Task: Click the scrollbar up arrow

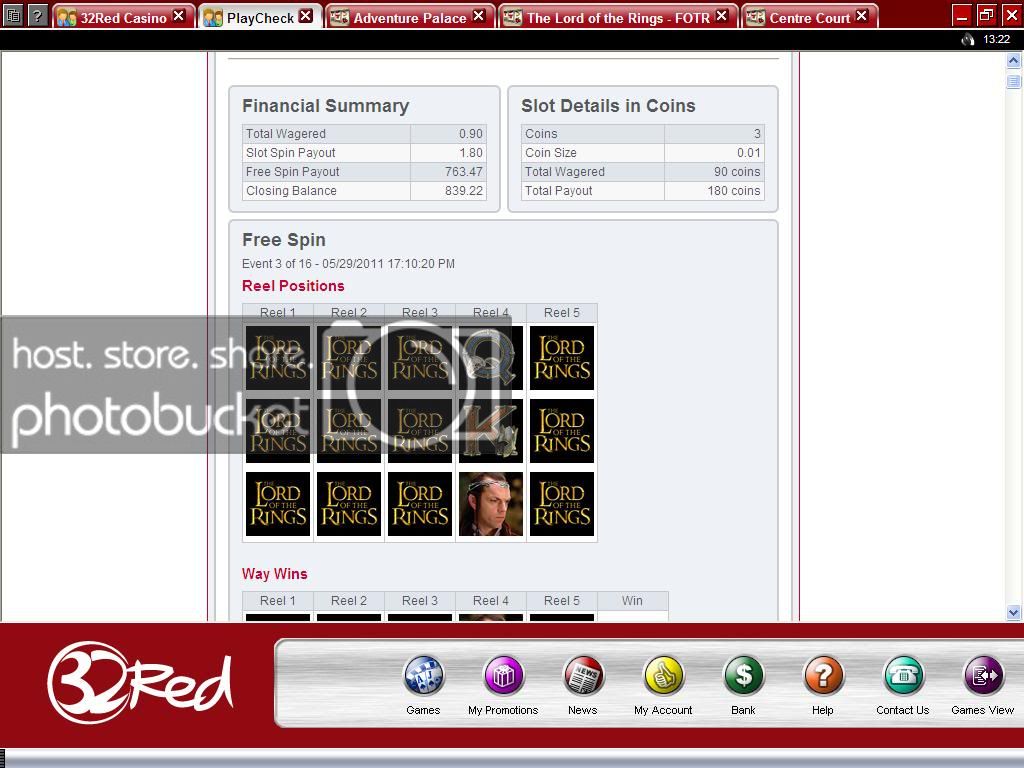Action: (x=1014, y=61)
